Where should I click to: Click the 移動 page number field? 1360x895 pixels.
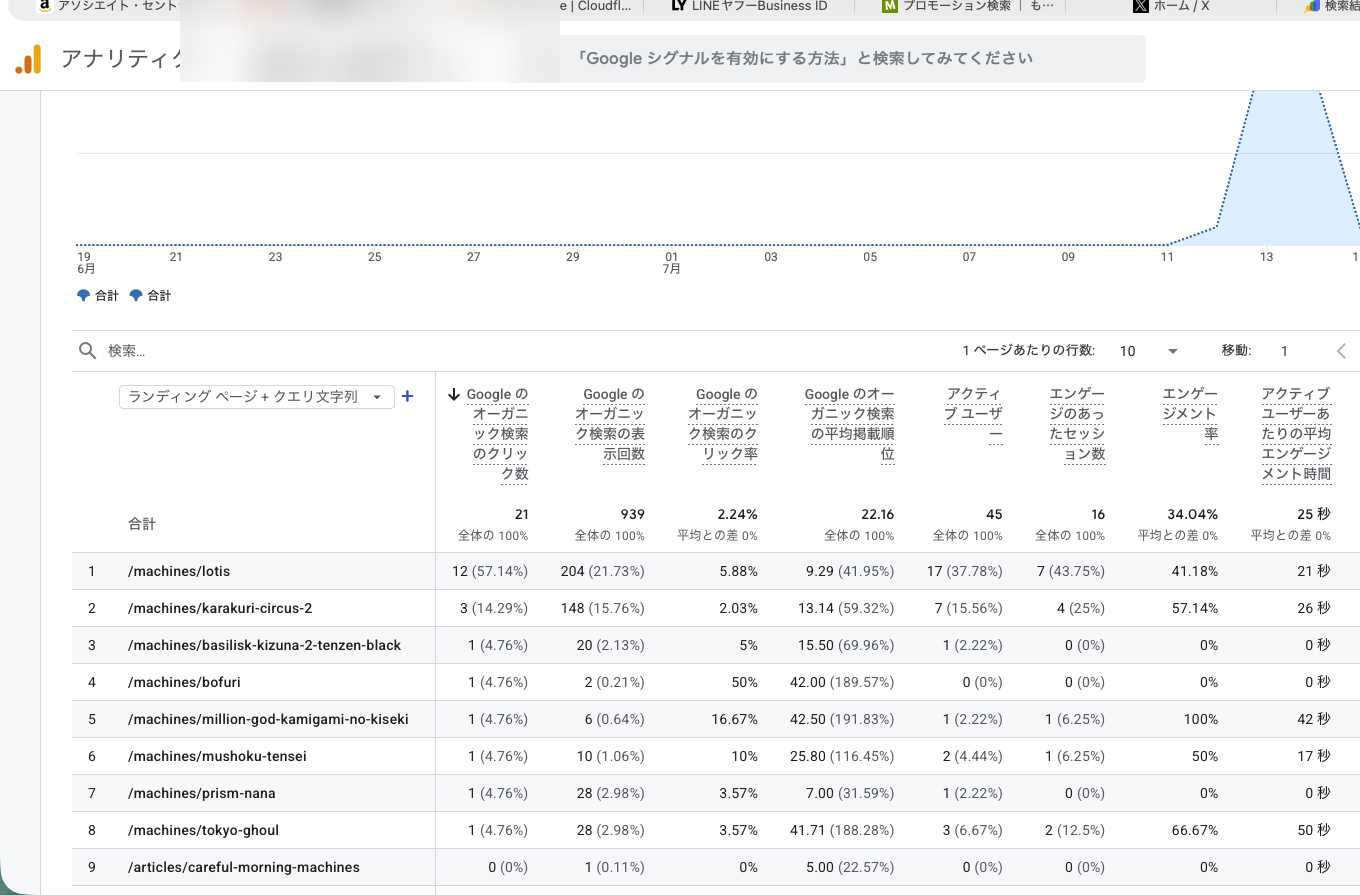pos(1284,351)
